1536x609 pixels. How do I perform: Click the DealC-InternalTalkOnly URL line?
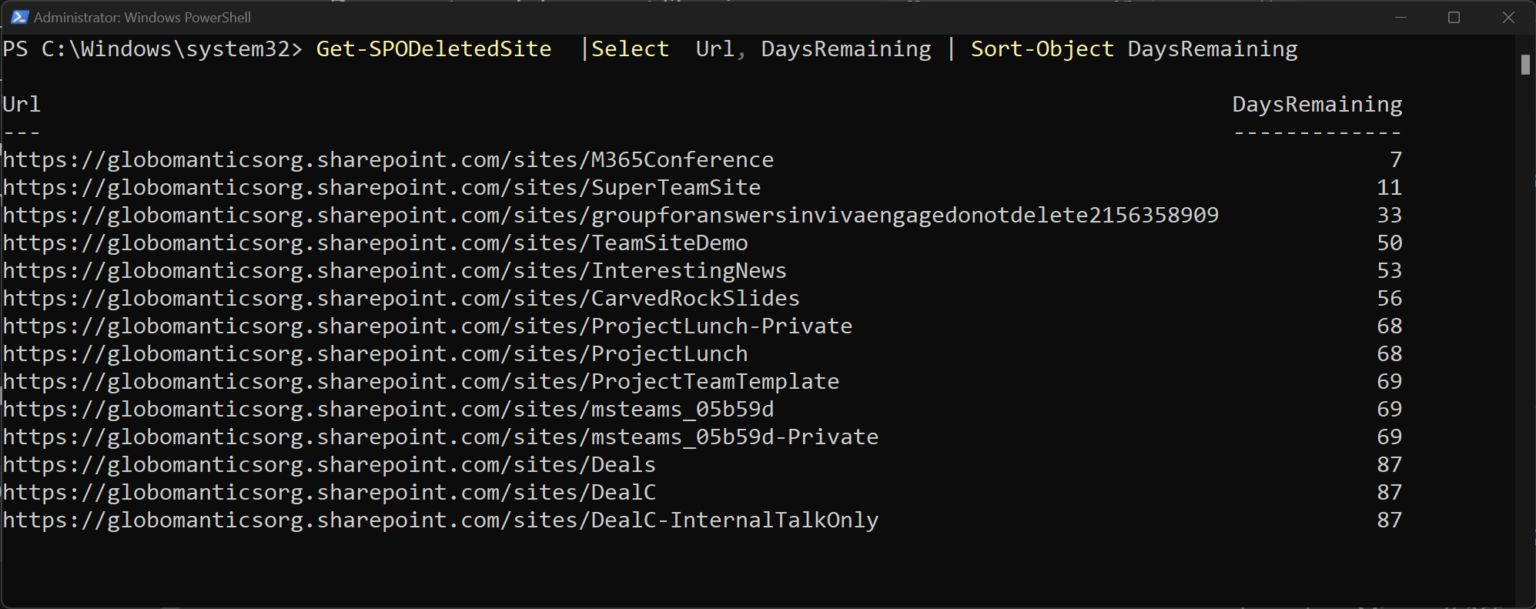pos(440,519)
